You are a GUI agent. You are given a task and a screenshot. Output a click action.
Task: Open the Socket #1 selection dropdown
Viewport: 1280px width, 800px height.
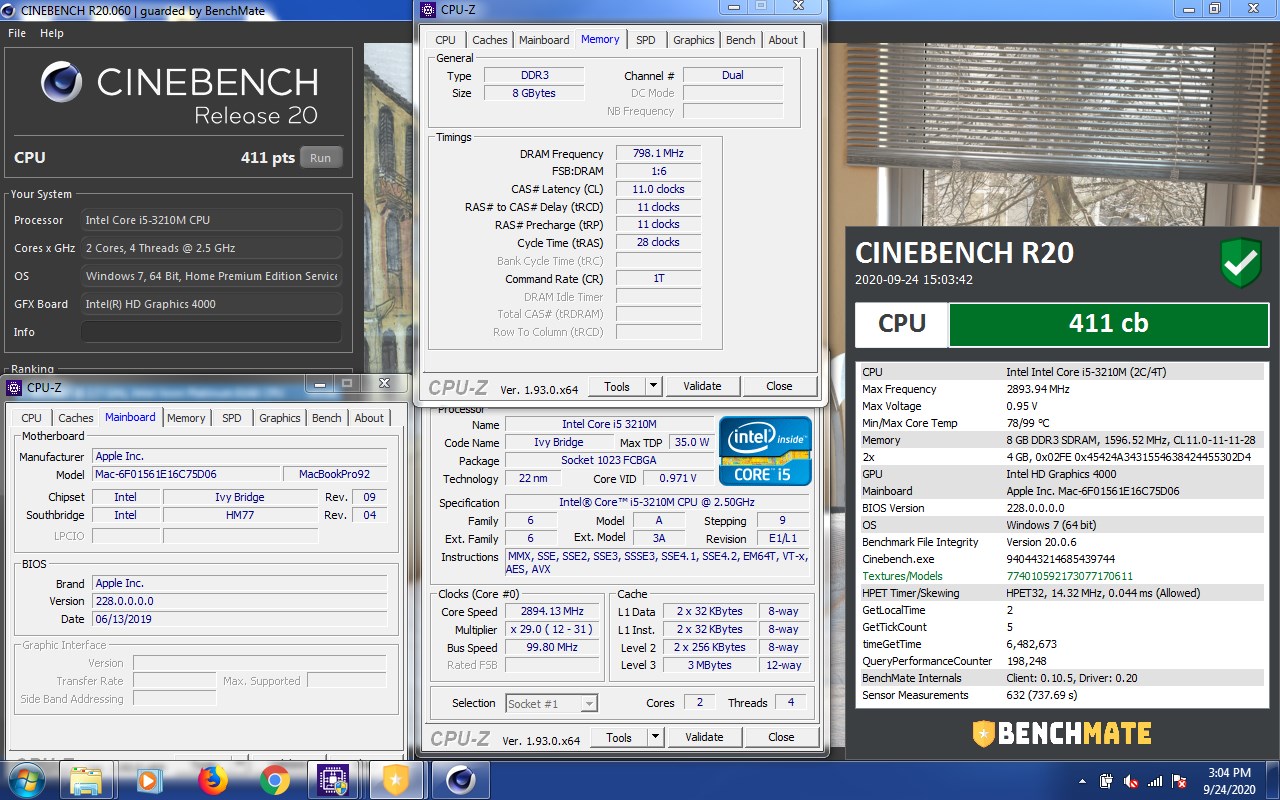552,703
